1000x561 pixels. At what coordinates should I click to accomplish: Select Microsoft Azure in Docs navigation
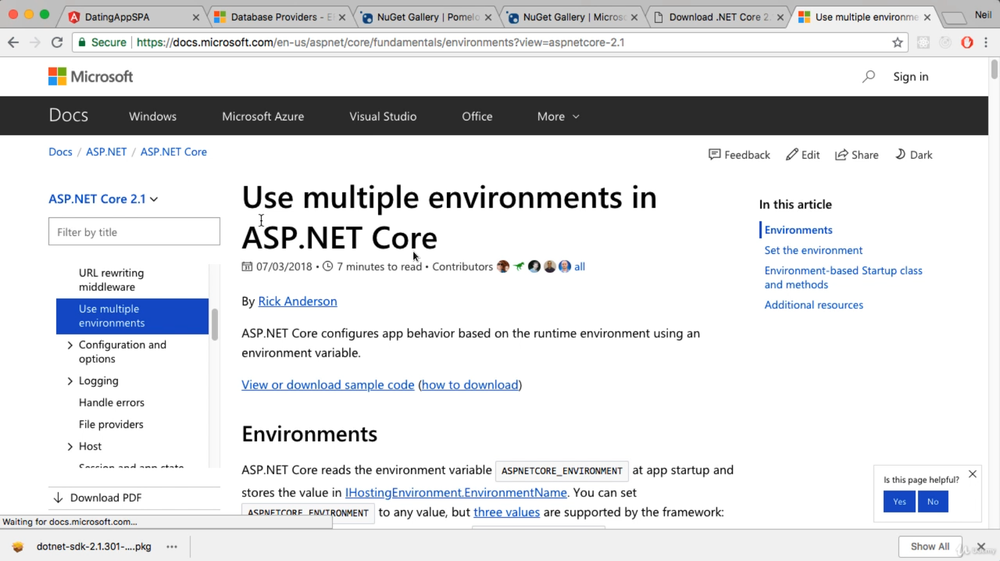coord(263,117)
